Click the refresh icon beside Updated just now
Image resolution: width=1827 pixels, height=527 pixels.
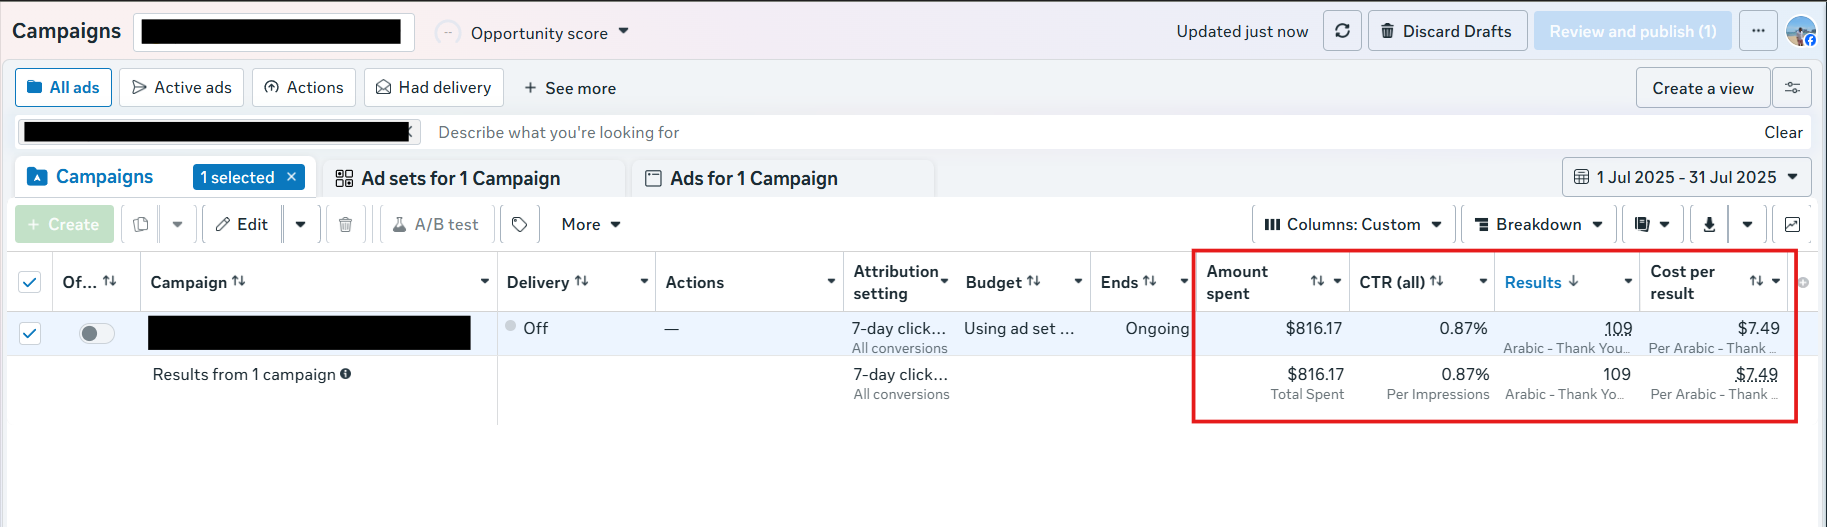tap(1342, 31)
